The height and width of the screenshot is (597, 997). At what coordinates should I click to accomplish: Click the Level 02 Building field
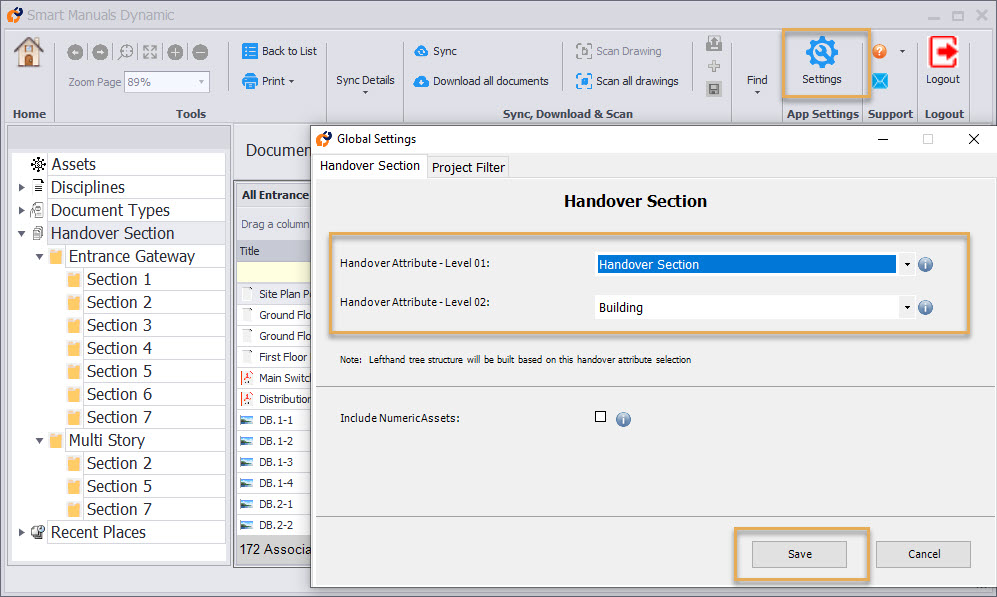(746, 308)
